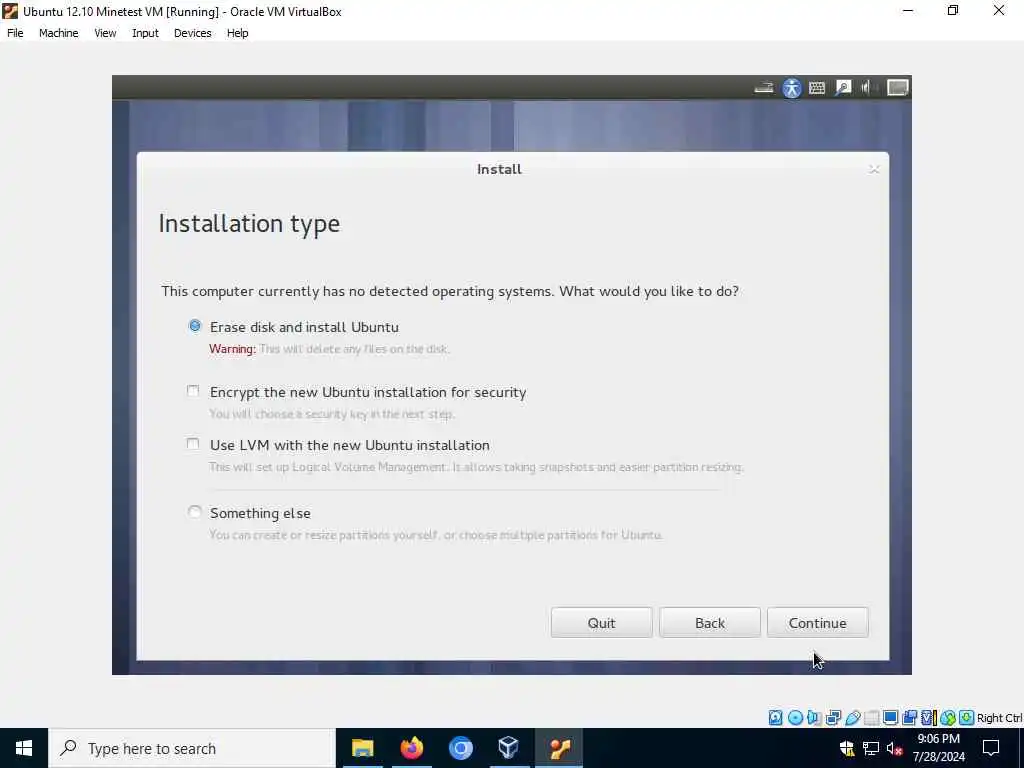The height and width of the screenshot is (768, 1024).
Task: Select Erase disk and install Ubuntu
Action: pos(195,326)
